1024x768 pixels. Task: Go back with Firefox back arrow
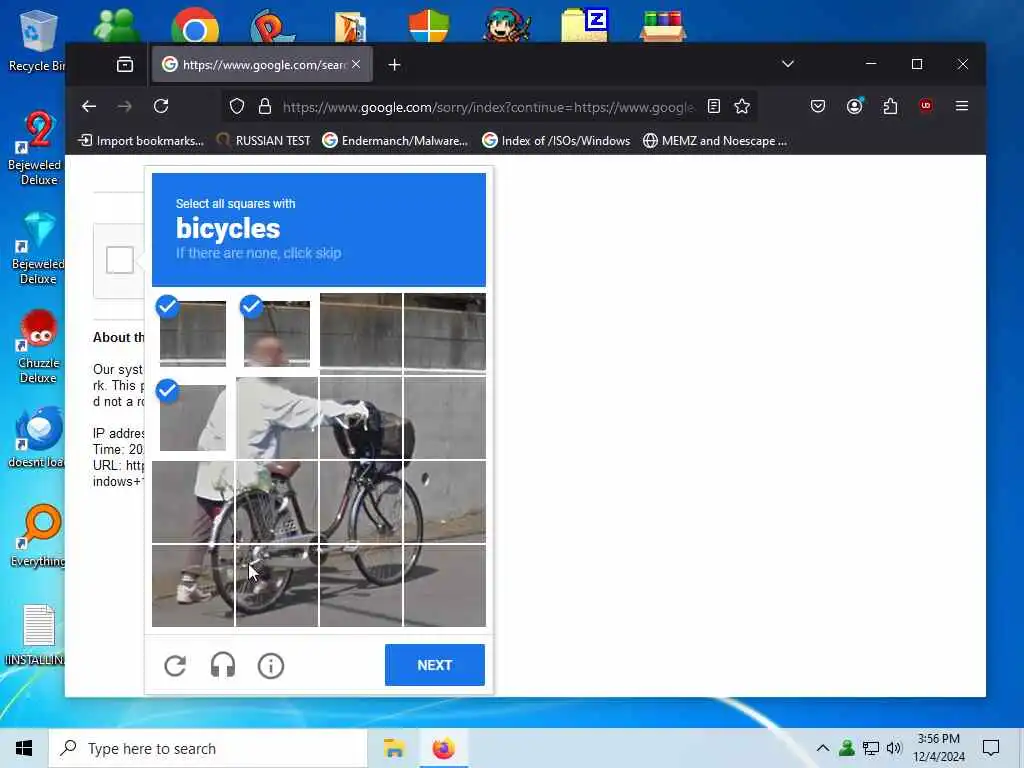(x=89, y=106)
